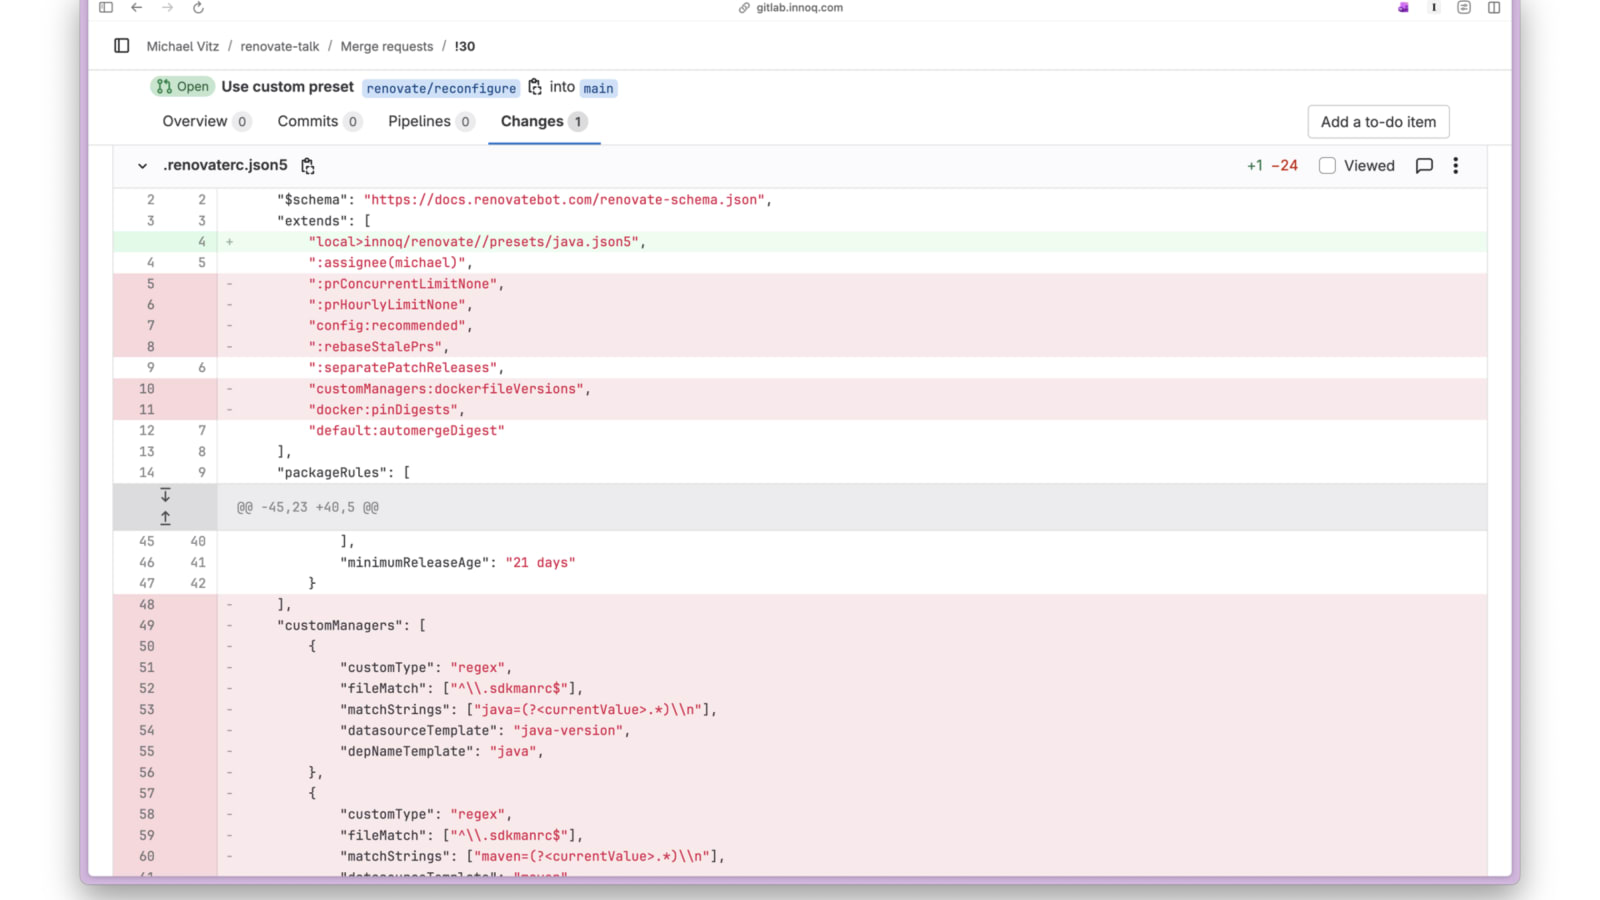Go back in browser history
This screenshot has width=1600, height=900.
click(137, 8)
